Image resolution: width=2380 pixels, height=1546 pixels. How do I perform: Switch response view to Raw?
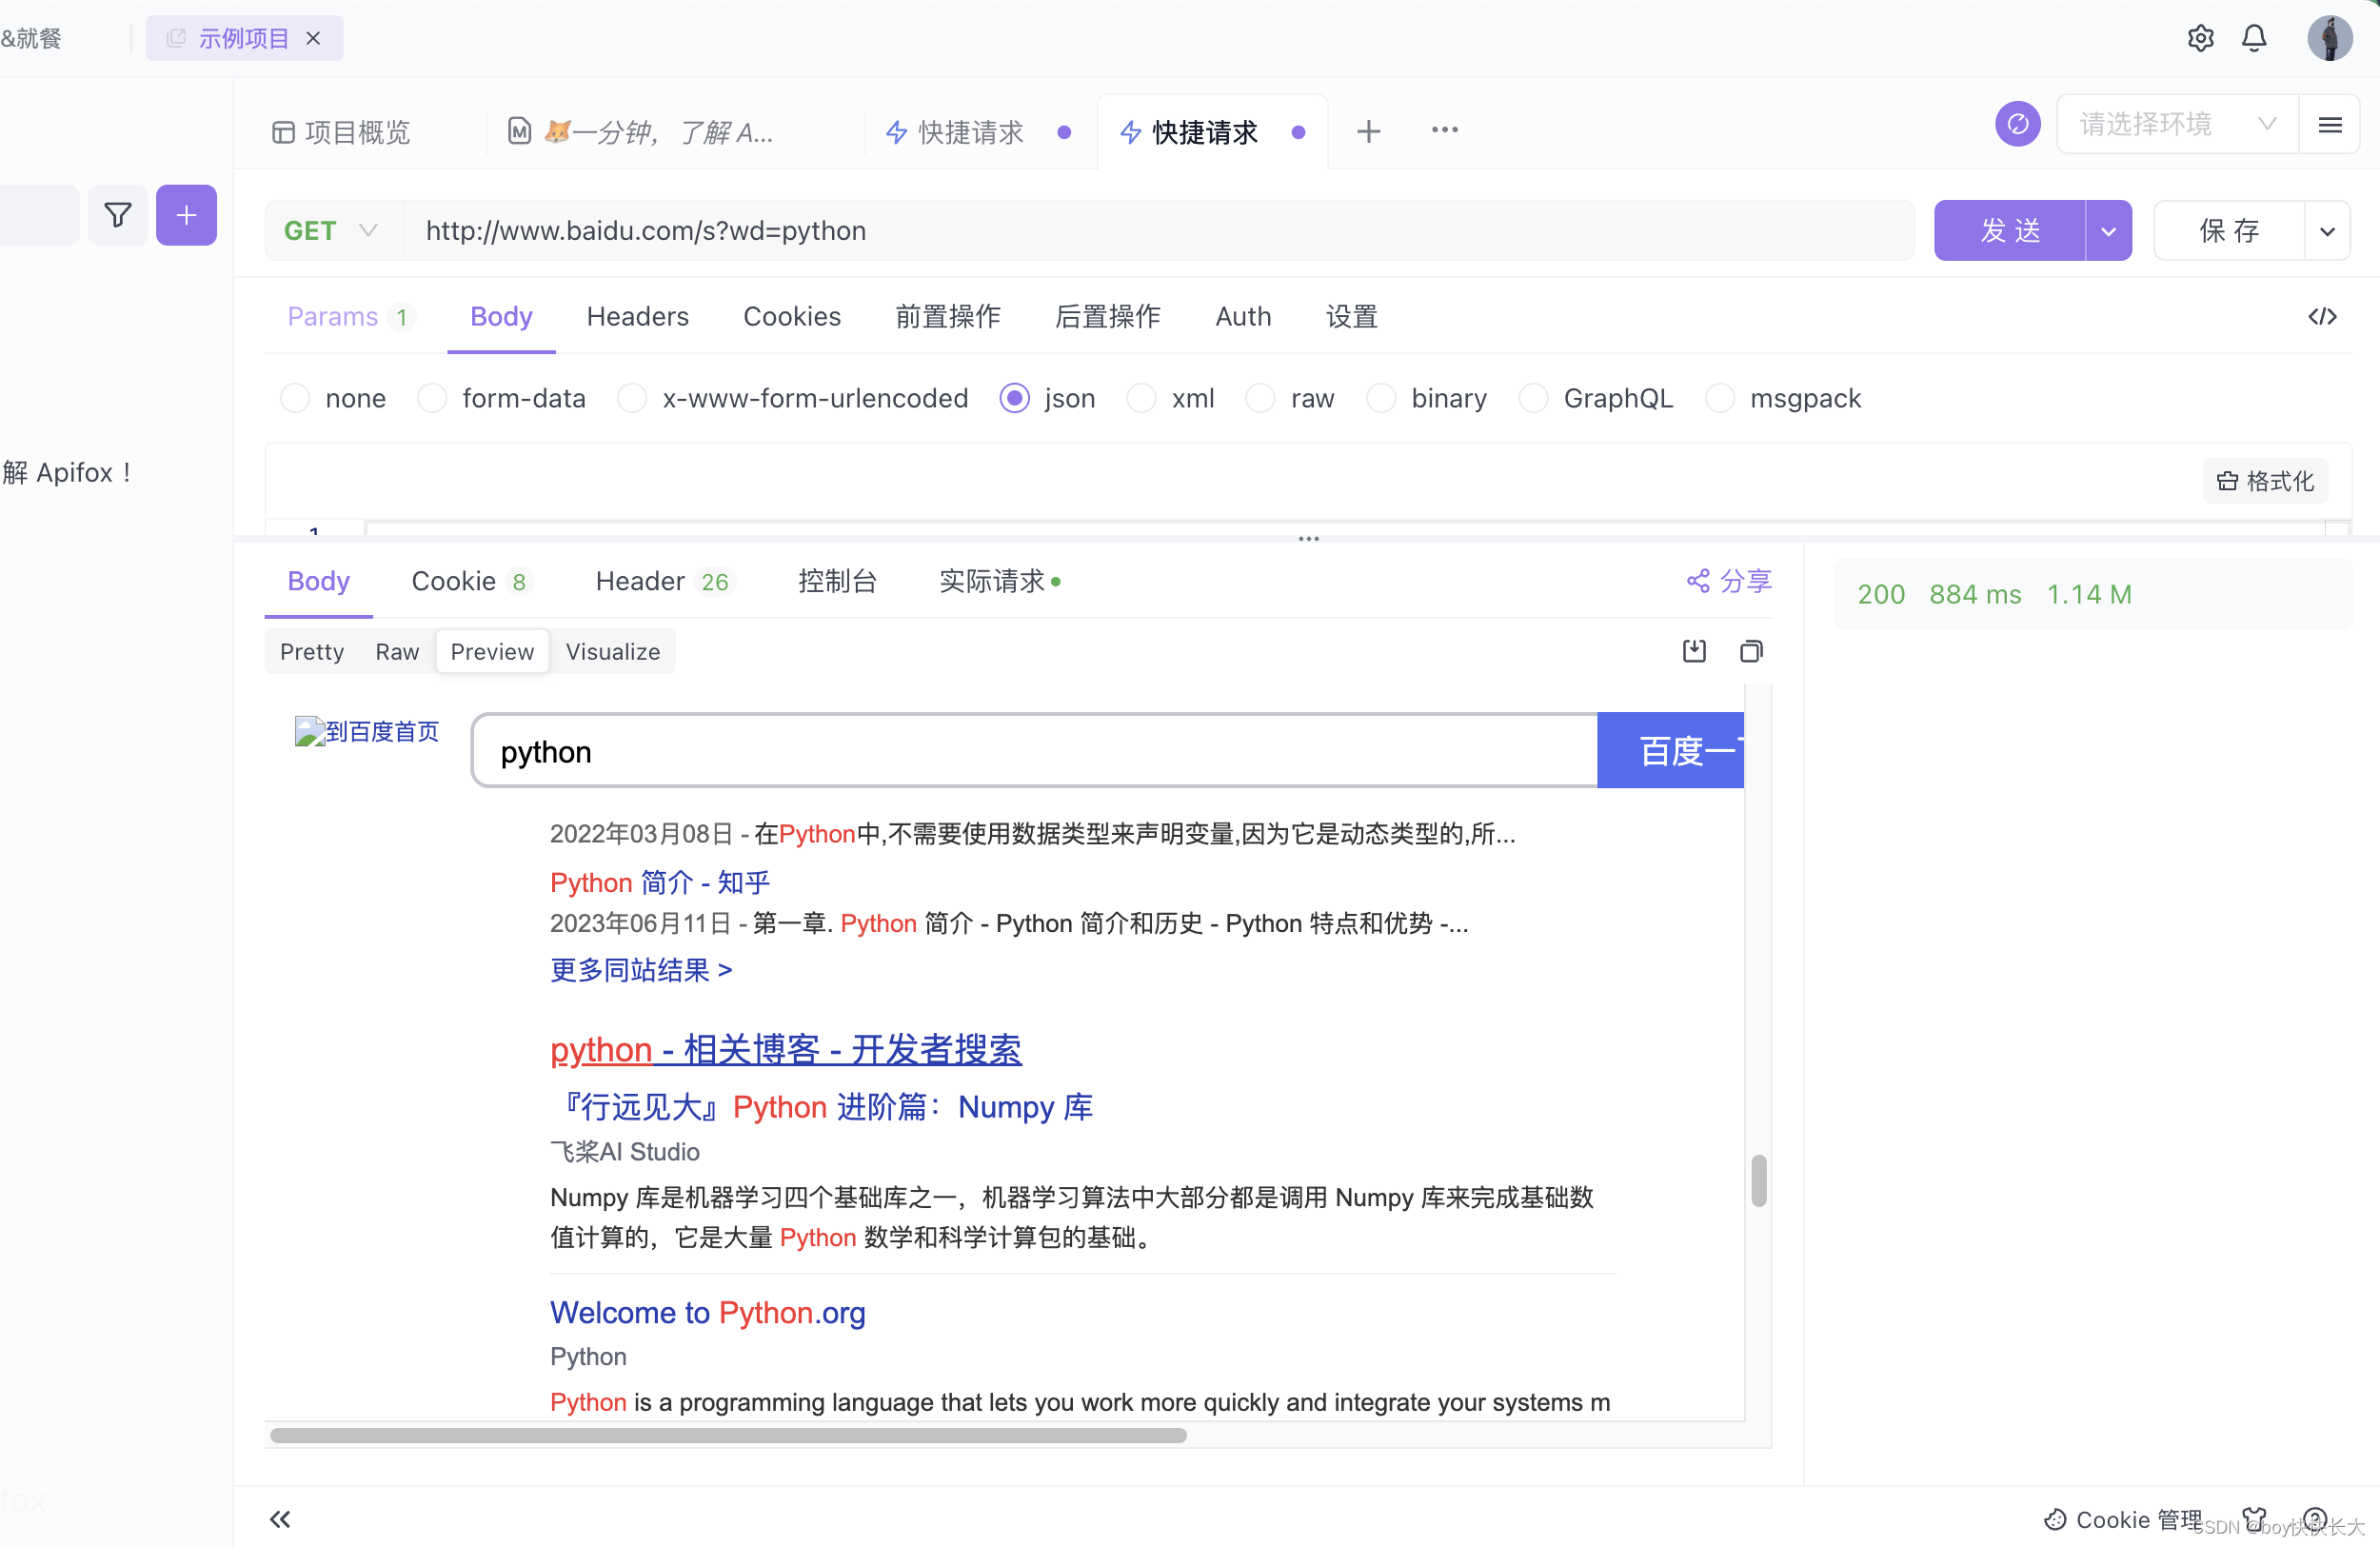point(397,652)
